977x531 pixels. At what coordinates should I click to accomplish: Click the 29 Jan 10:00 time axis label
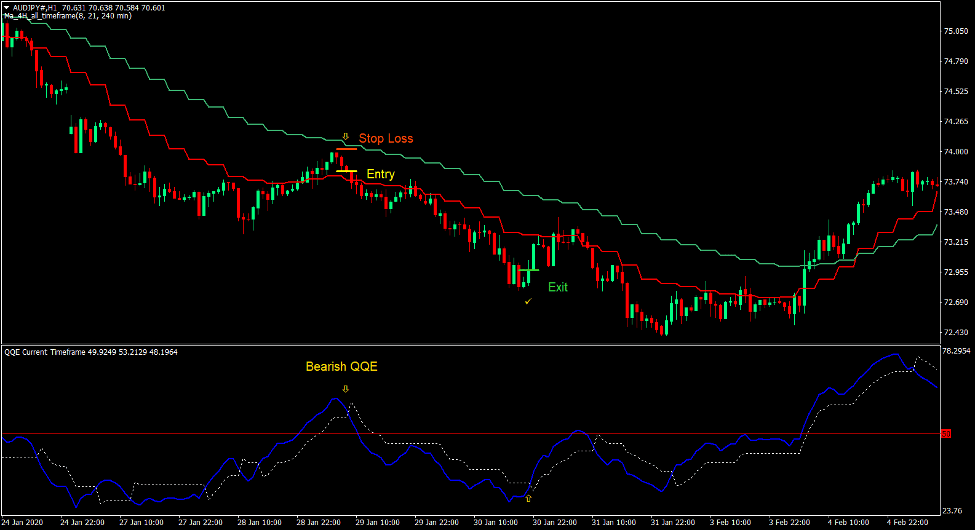coord(380,522)
